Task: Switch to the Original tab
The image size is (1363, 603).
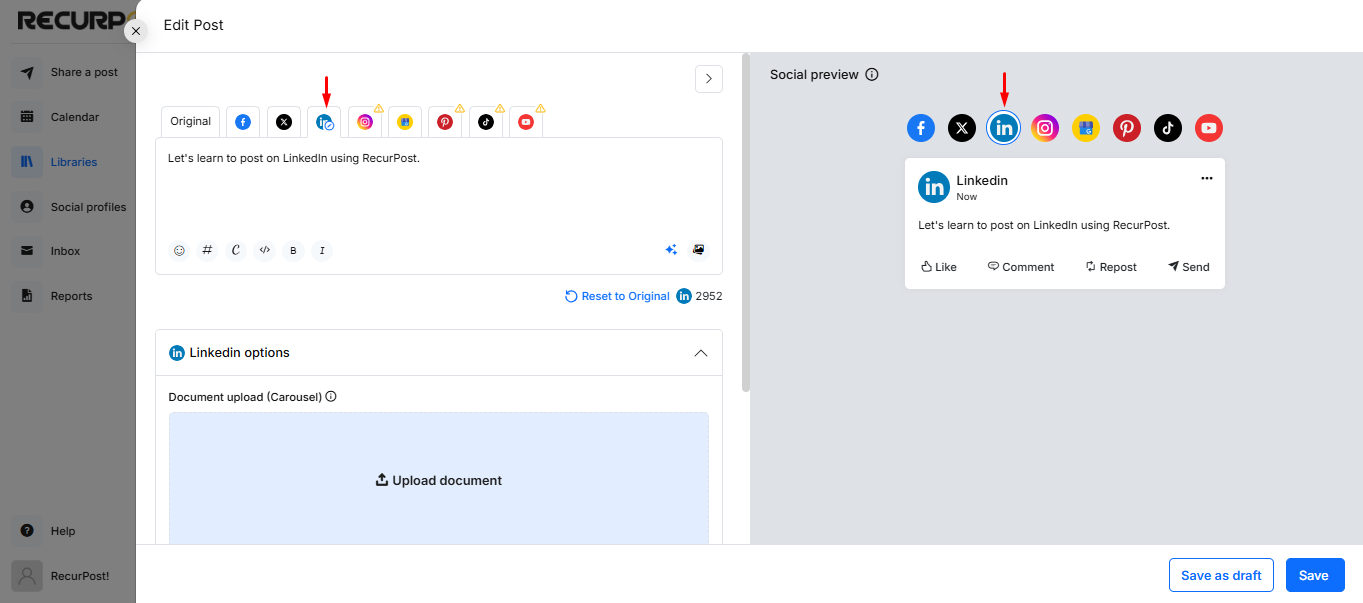Action: [190, 122]
